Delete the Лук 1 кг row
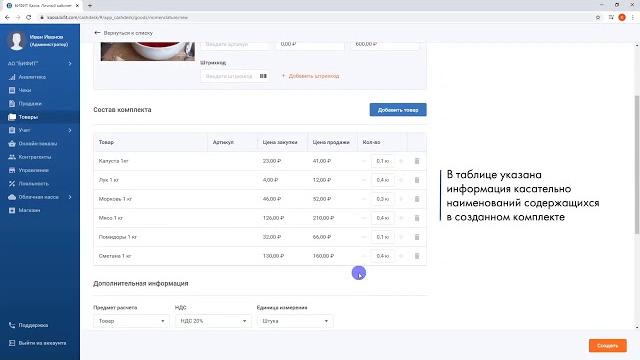Viewport: 640px width, 360px height. point(417,180)
